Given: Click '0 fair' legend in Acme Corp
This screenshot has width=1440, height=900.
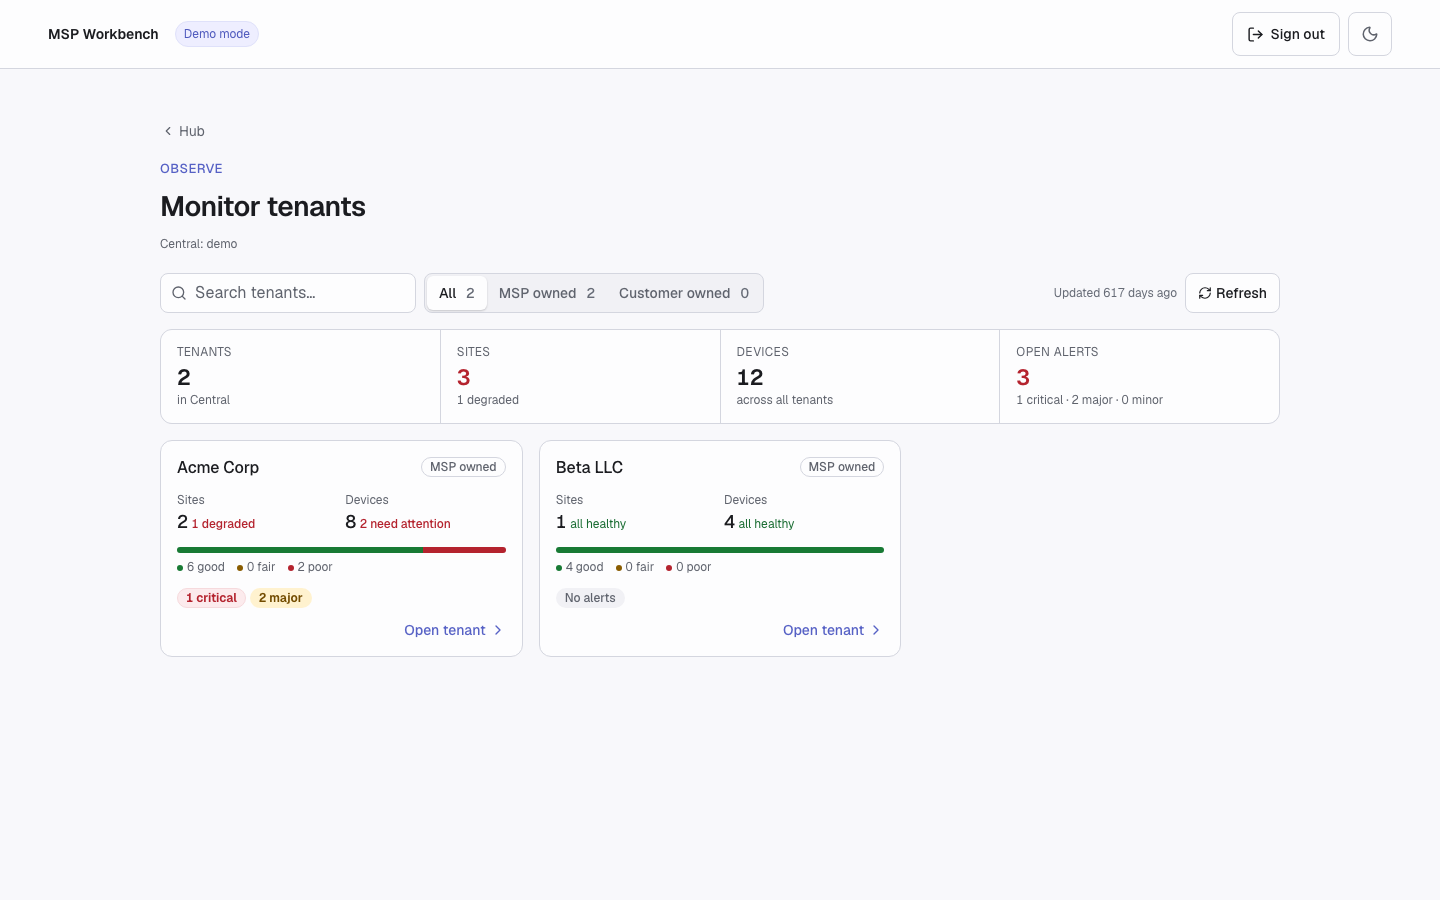Looking at the screenshot, I should coord(256,567).
